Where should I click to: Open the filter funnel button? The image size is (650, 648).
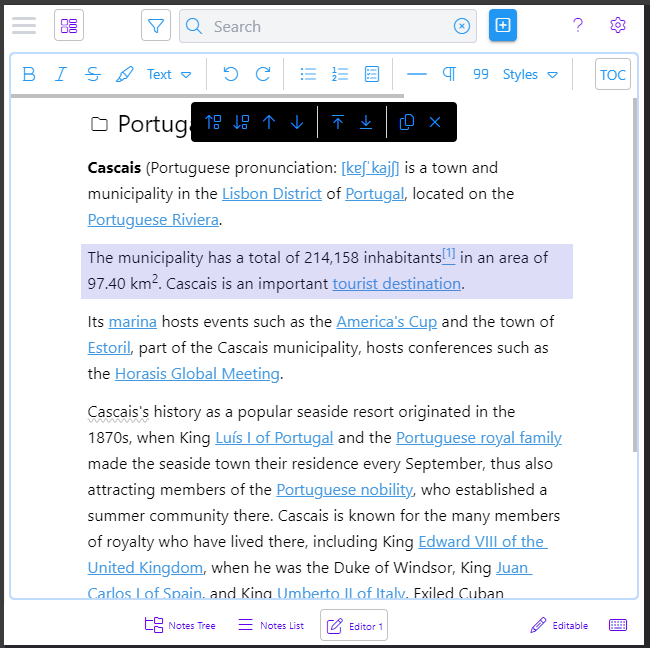pyautogui.click(x=156, y=26)
